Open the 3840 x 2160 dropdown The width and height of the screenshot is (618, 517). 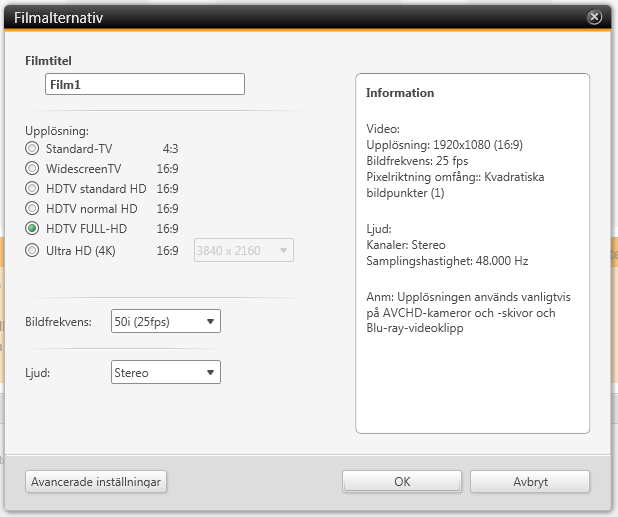(244, 250)
